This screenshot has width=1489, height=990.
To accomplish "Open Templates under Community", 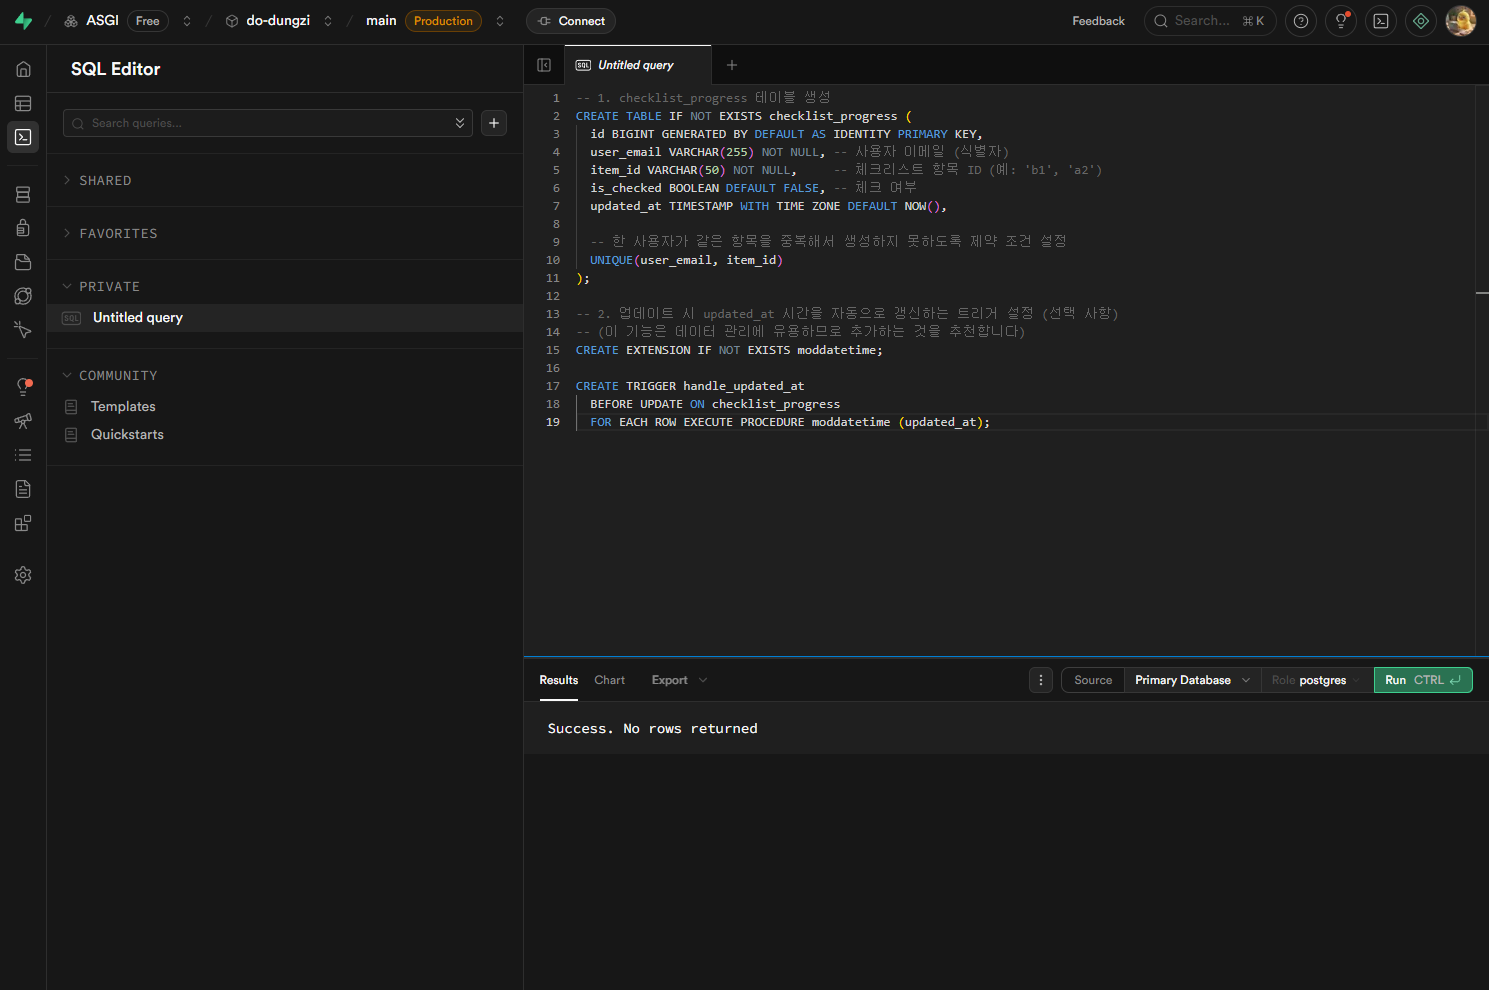I will 123,407.
